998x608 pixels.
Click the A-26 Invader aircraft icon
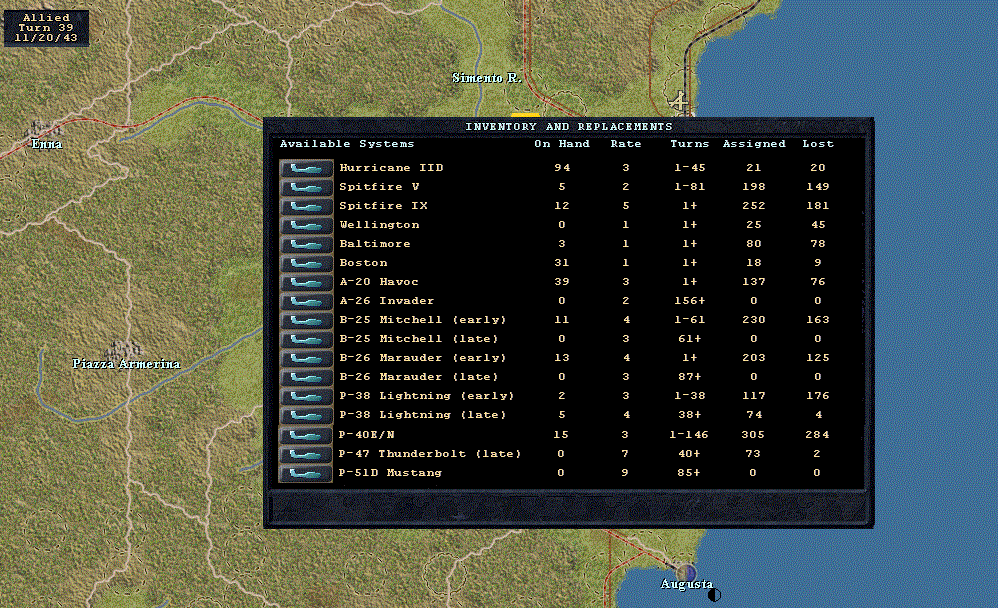coord(306,301)
